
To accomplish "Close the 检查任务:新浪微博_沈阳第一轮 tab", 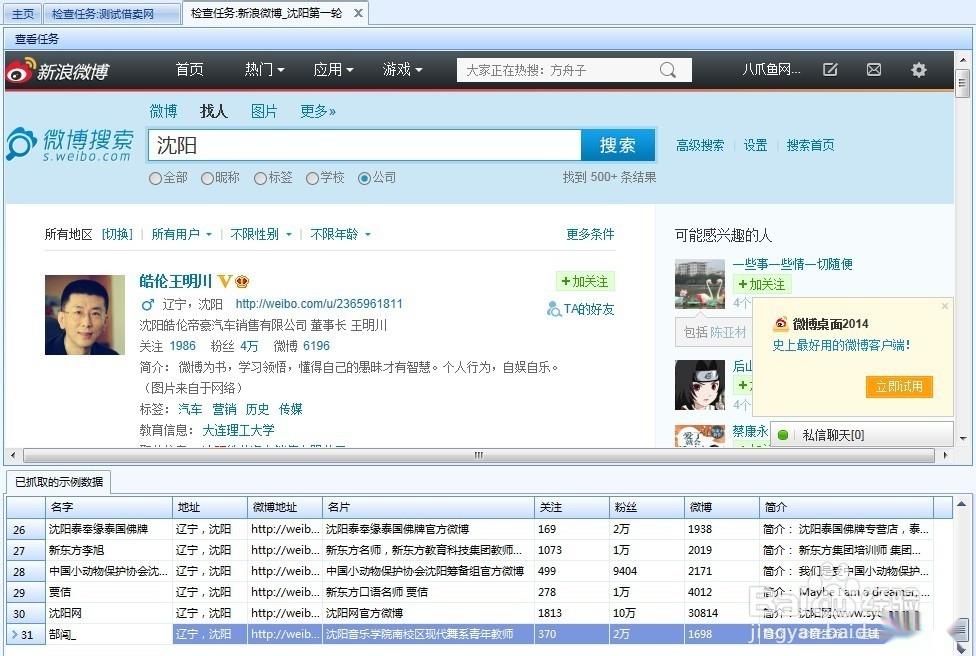I will click(359, 13).
